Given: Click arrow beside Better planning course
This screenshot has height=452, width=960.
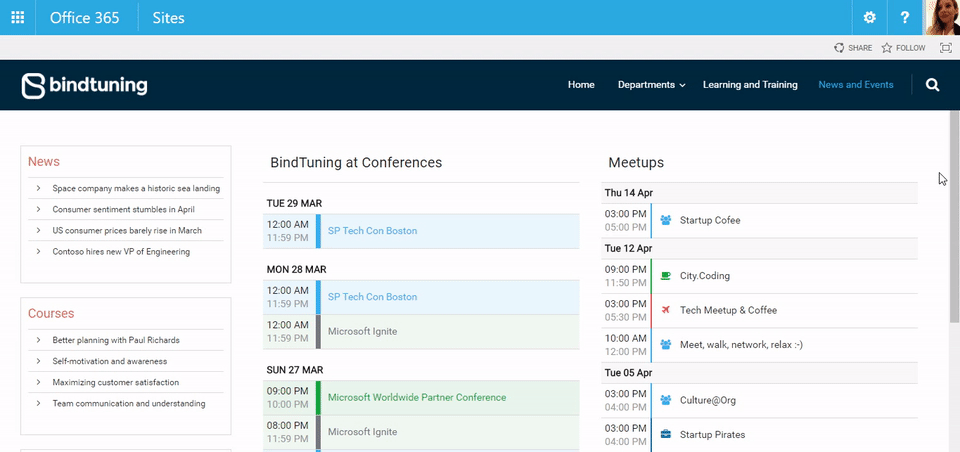Looking at the screenshot, I should pos(38,340).
